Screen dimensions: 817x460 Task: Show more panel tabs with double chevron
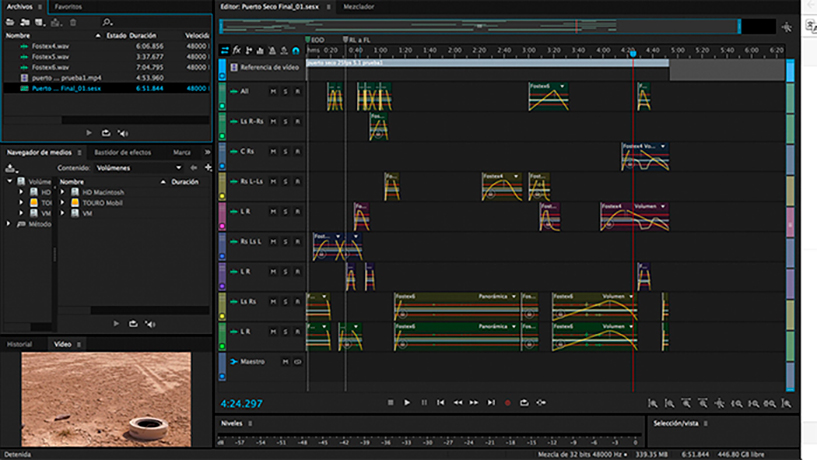(207, 152)
